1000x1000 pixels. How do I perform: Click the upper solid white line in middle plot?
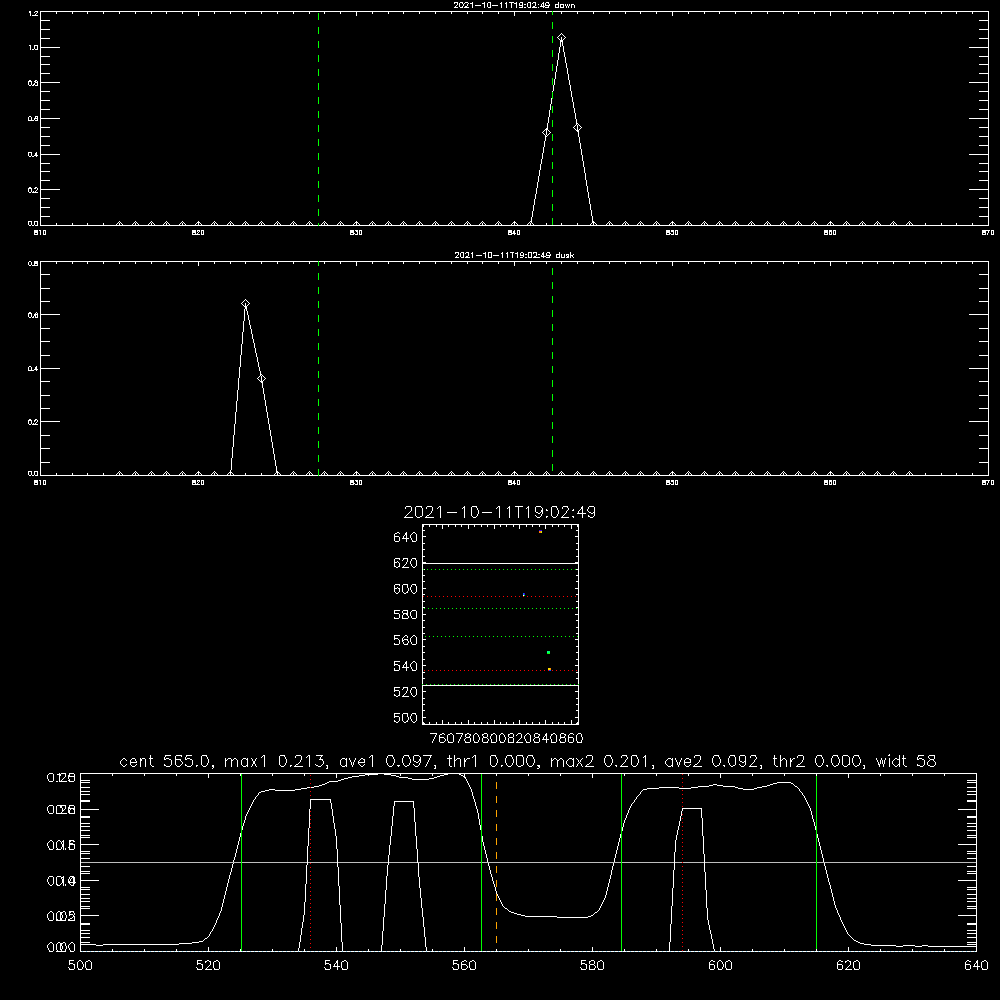tap(500, 564)
